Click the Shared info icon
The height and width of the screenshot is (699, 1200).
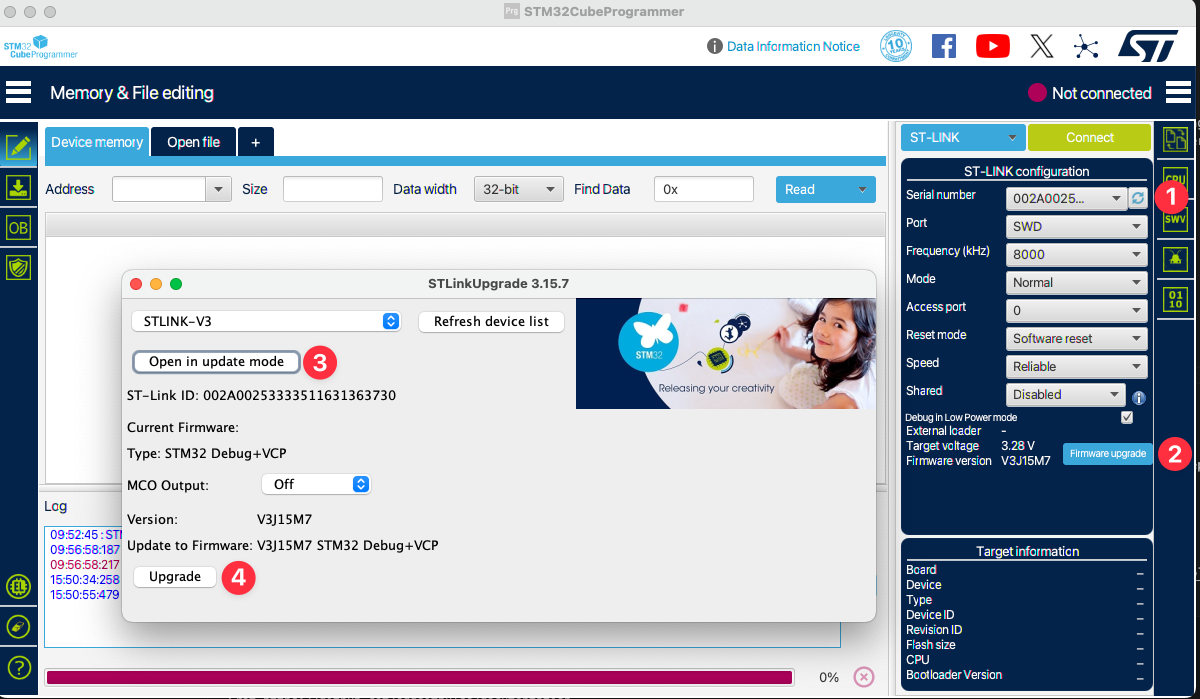pyautogui.click(x=1138, y=397)
